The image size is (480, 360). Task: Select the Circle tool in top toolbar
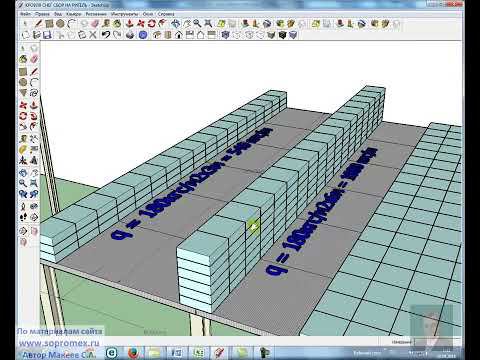click(60, 24)
